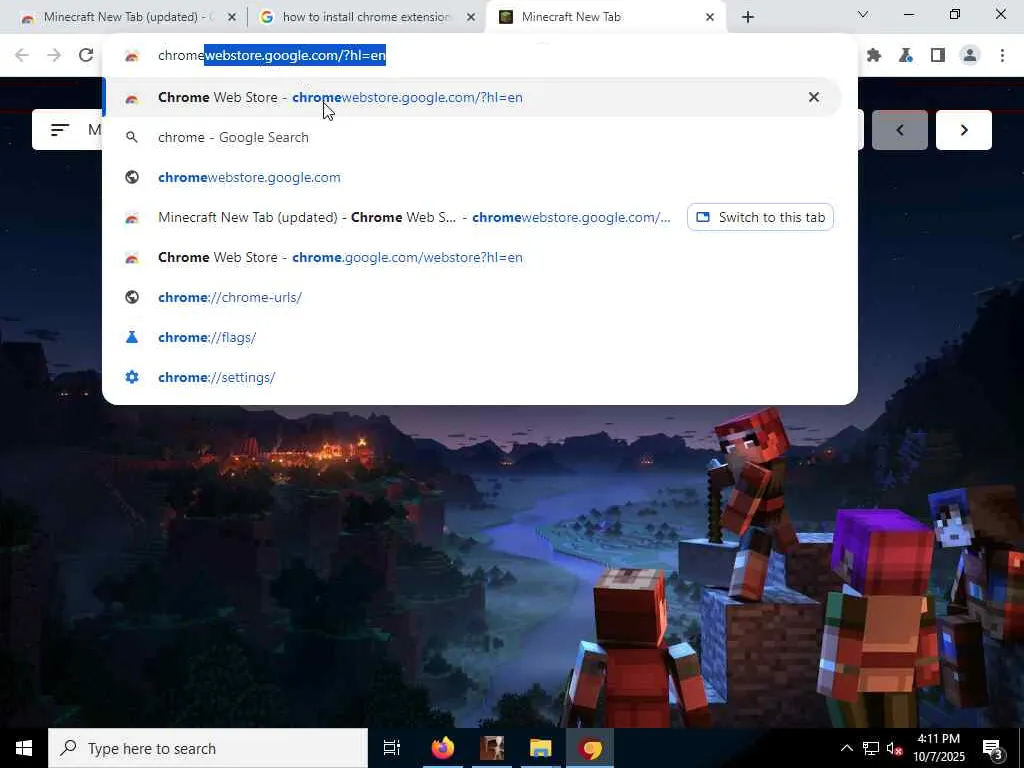Open chrome://flags/ suggestion
1024x768 pixels.
click(x=472, y=337)
